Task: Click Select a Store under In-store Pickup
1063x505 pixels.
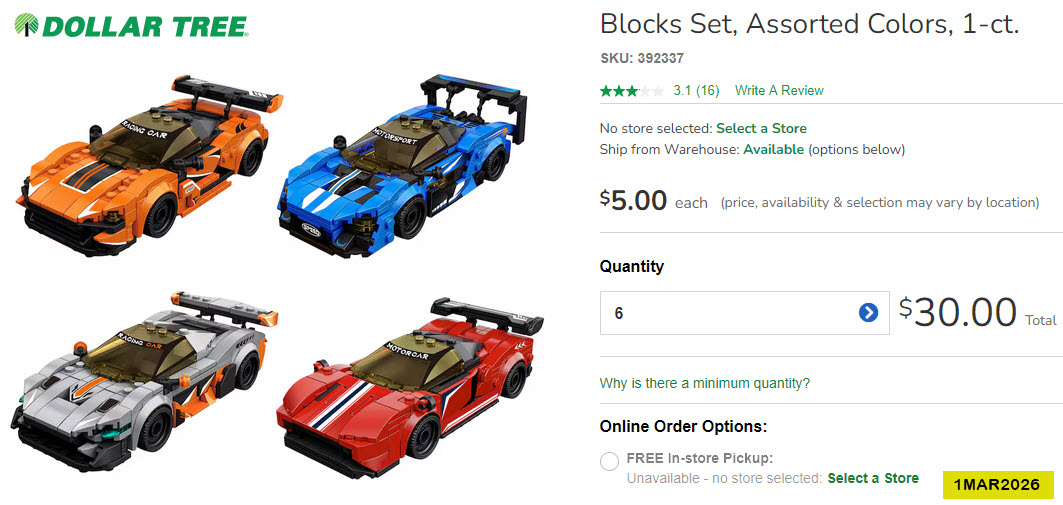Action: click(872, 478)
